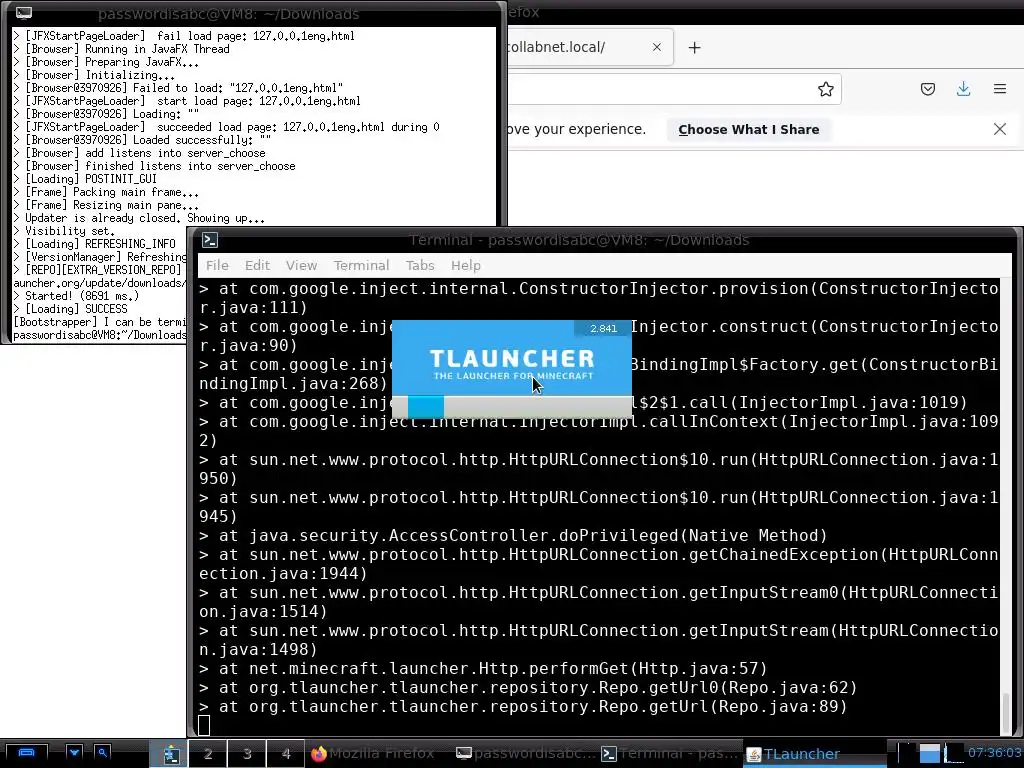1024x768 pixels.
Task: Click the Terminal window title text
Action: point(579,240)
